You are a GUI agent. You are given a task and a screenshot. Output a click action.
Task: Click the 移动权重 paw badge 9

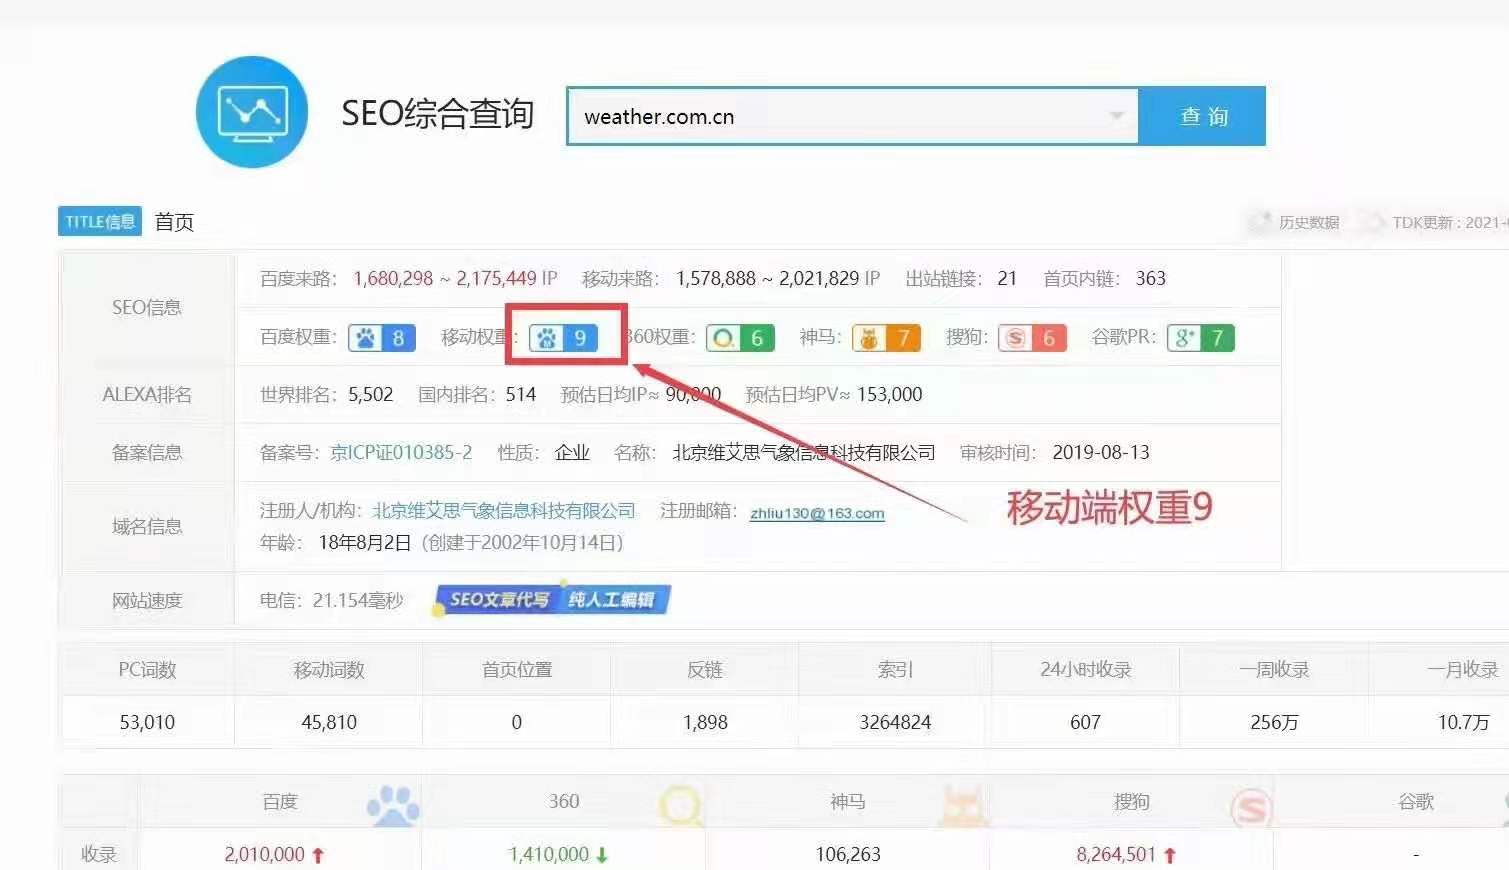point(563,338)
